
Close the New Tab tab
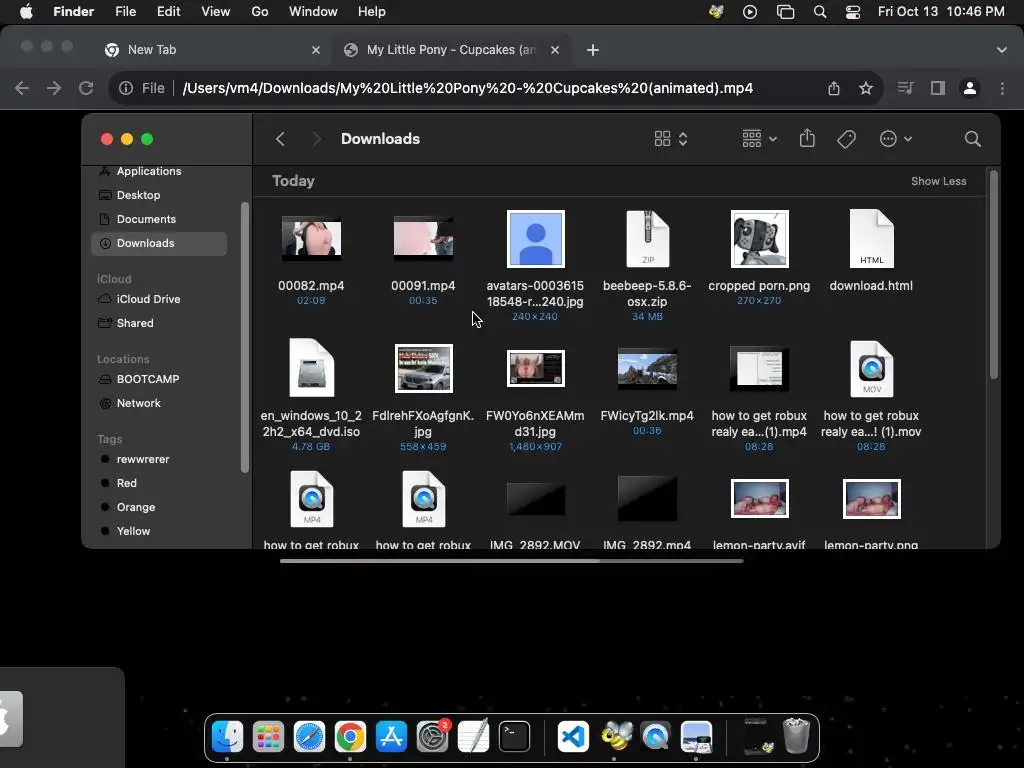[316, 50]
